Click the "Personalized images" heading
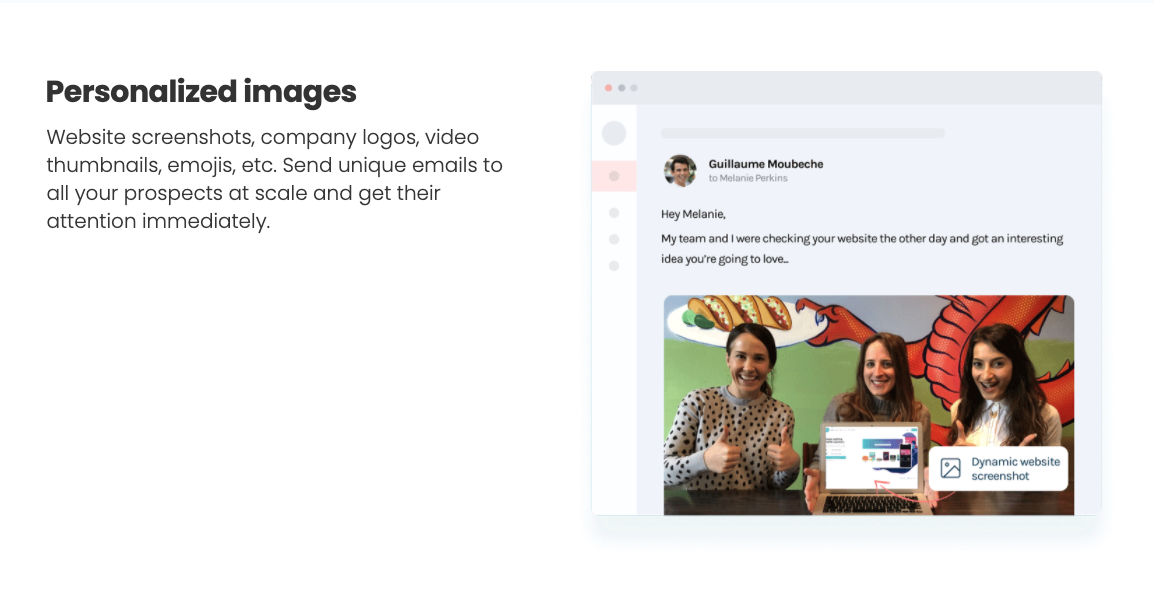Viewport: 1154px width, 594px height. pyautogui.click(x=201, y=92)
